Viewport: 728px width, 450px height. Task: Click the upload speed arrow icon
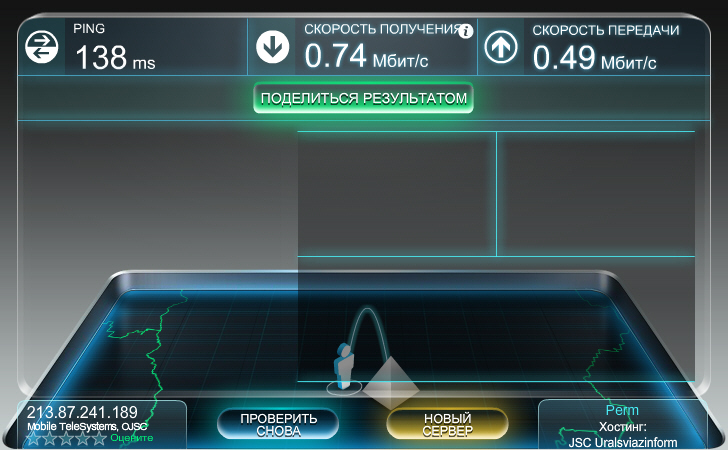pos(500,47)
